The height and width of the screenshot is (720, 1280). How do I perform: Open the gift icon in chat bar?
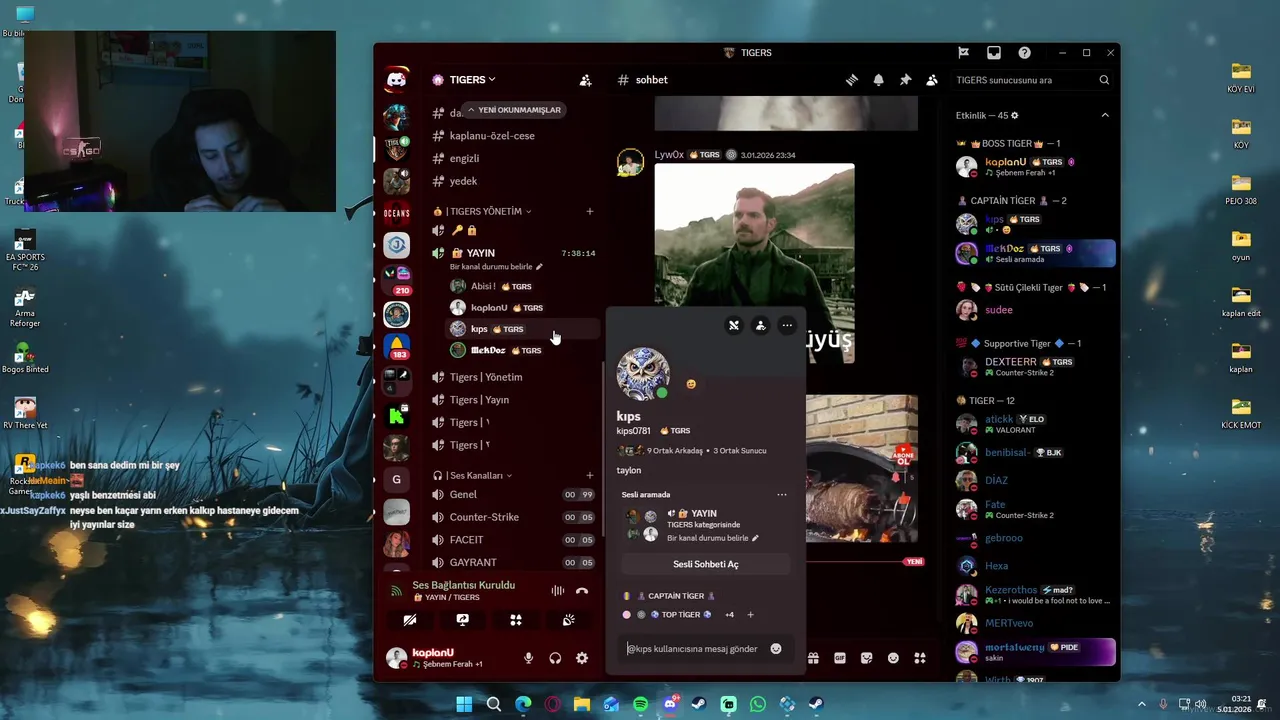click(813, 658)
